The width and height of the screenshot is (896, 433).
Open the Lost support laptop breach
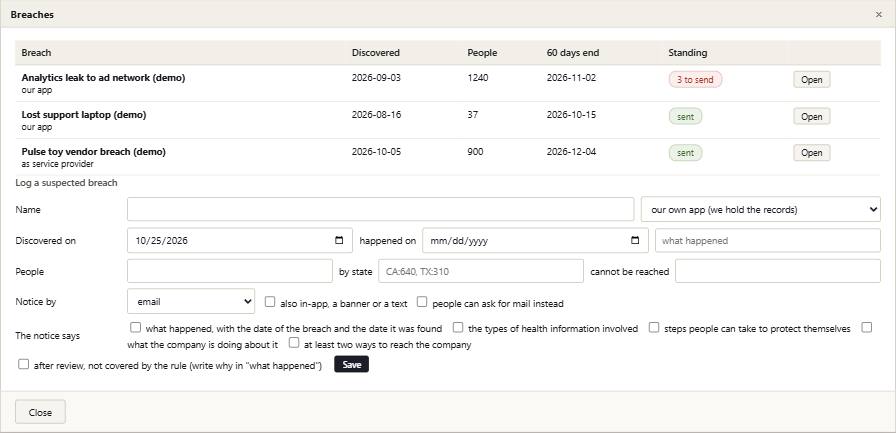coord(811,117)
